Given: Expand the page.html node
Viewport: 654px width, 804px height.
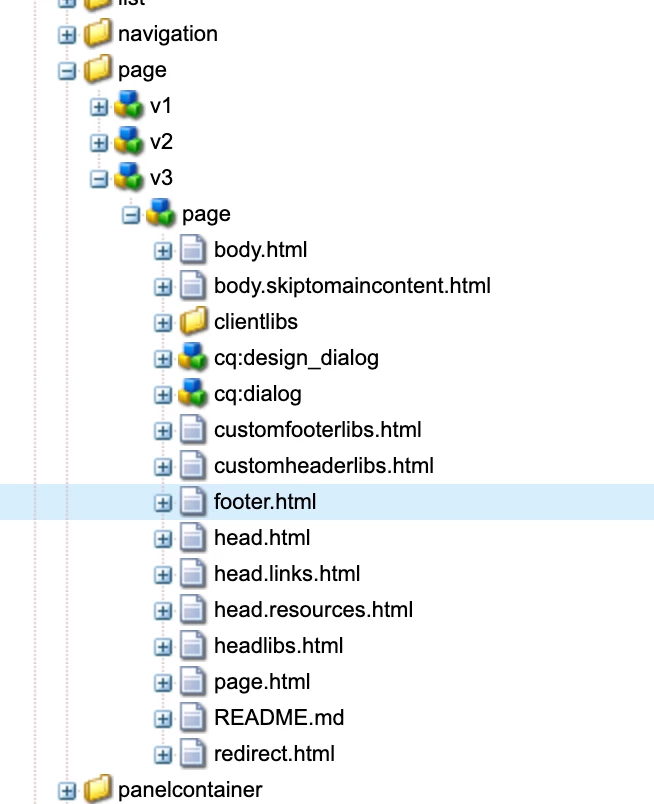Looking at the screenshot, I should (163, 682).
